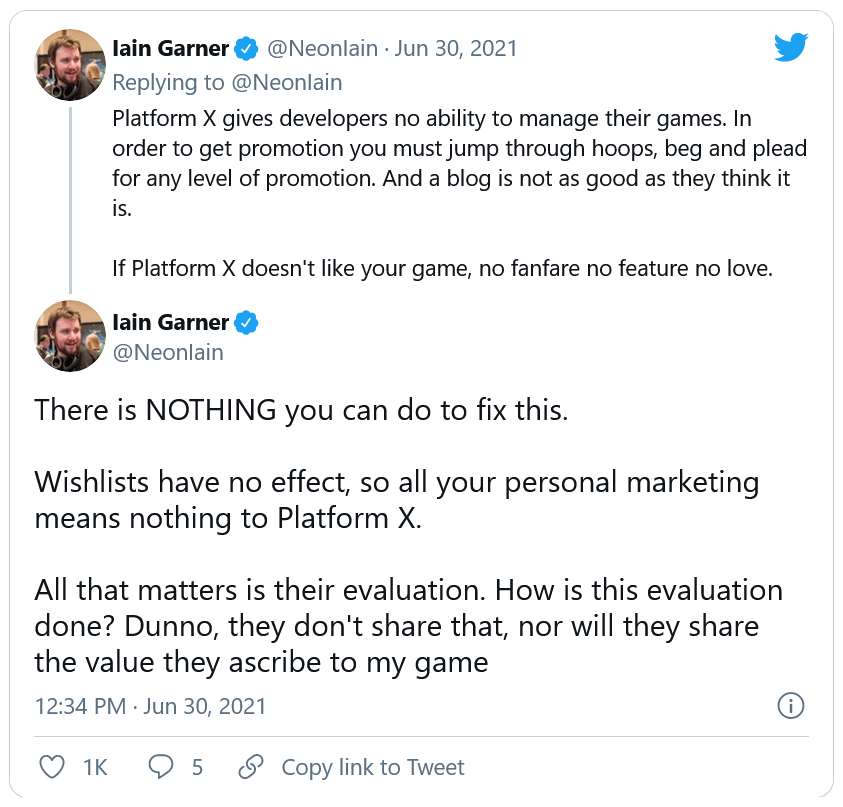This screenshot has height=807, width=843.
Task: Open the parent tweet's "Jun 30, 2021" date link
Action: coord(459,48)
